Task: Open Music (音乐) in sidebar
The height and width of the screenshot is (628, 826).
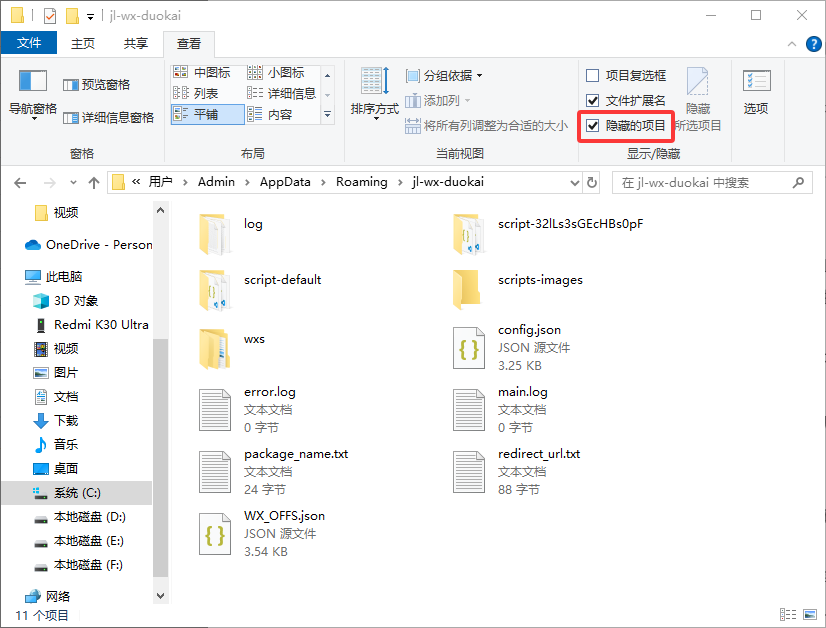Action: pos(56,445)
